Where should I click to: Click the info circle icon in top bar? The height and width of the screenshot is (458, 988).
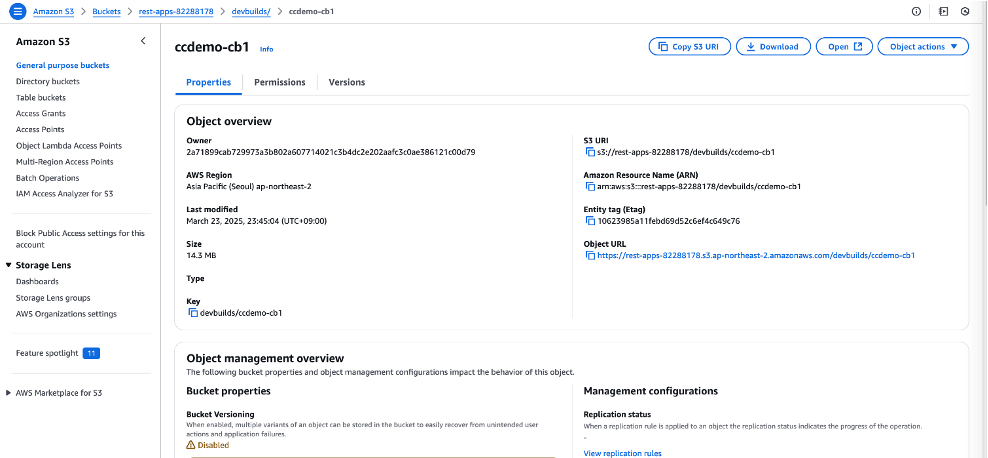click(x=916, y=11)
